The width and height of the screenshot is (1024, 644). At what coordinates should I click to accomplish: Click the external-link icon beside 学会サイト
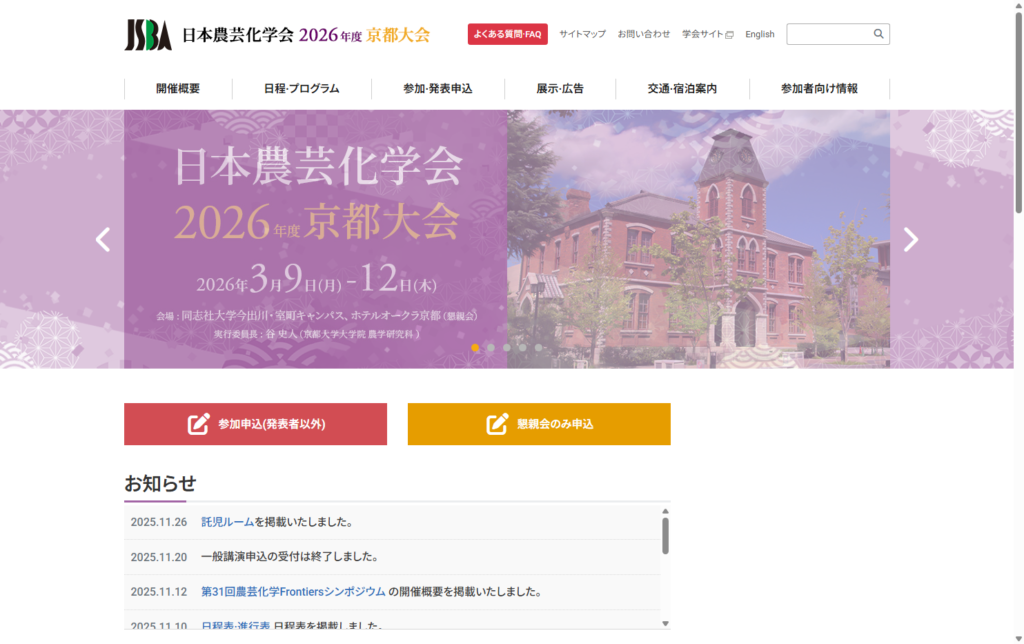tap(729, 33)
